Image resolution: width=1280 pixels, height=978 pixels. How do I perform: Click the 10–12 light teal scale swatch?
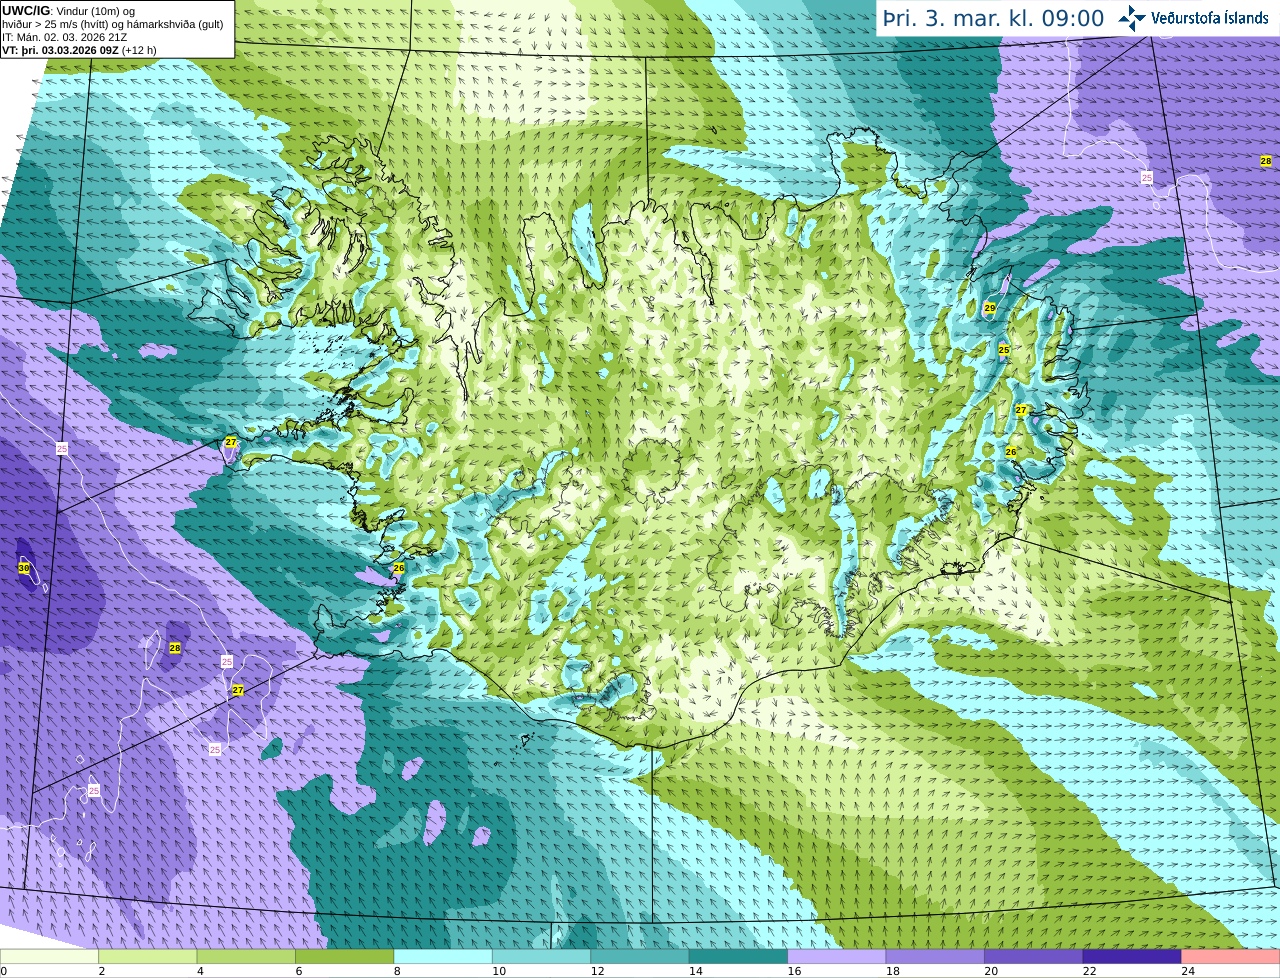542,956
